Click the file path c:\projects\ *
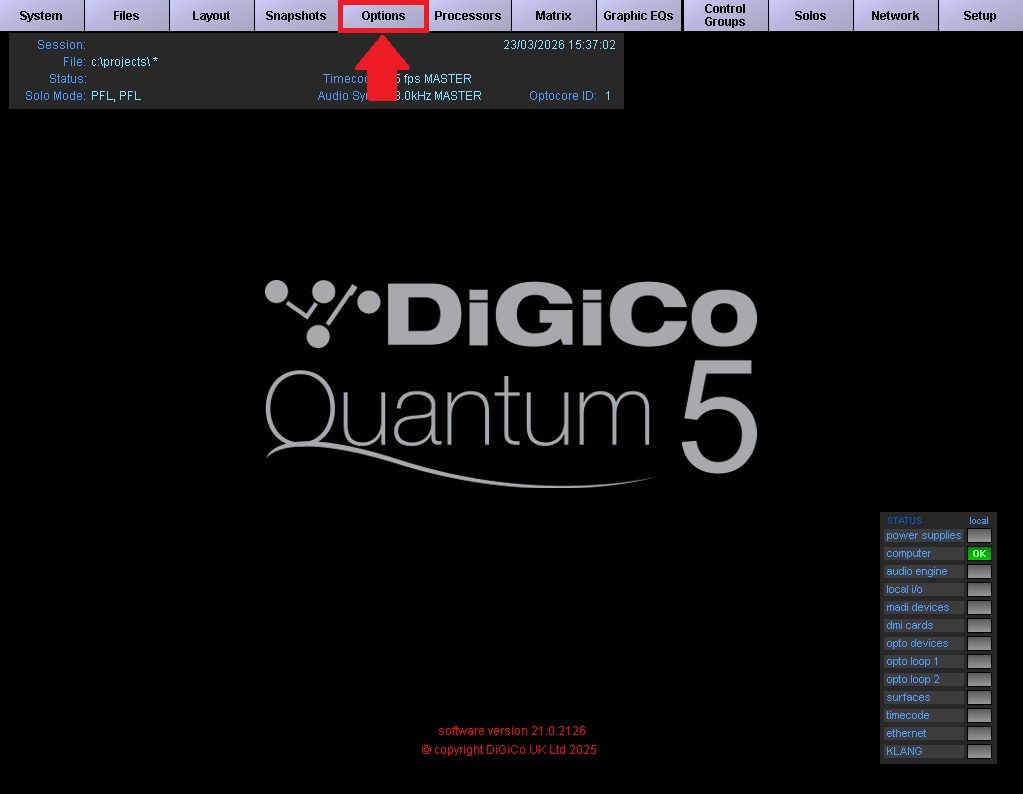Screen dimensions: 1023x794 [124, 62]
